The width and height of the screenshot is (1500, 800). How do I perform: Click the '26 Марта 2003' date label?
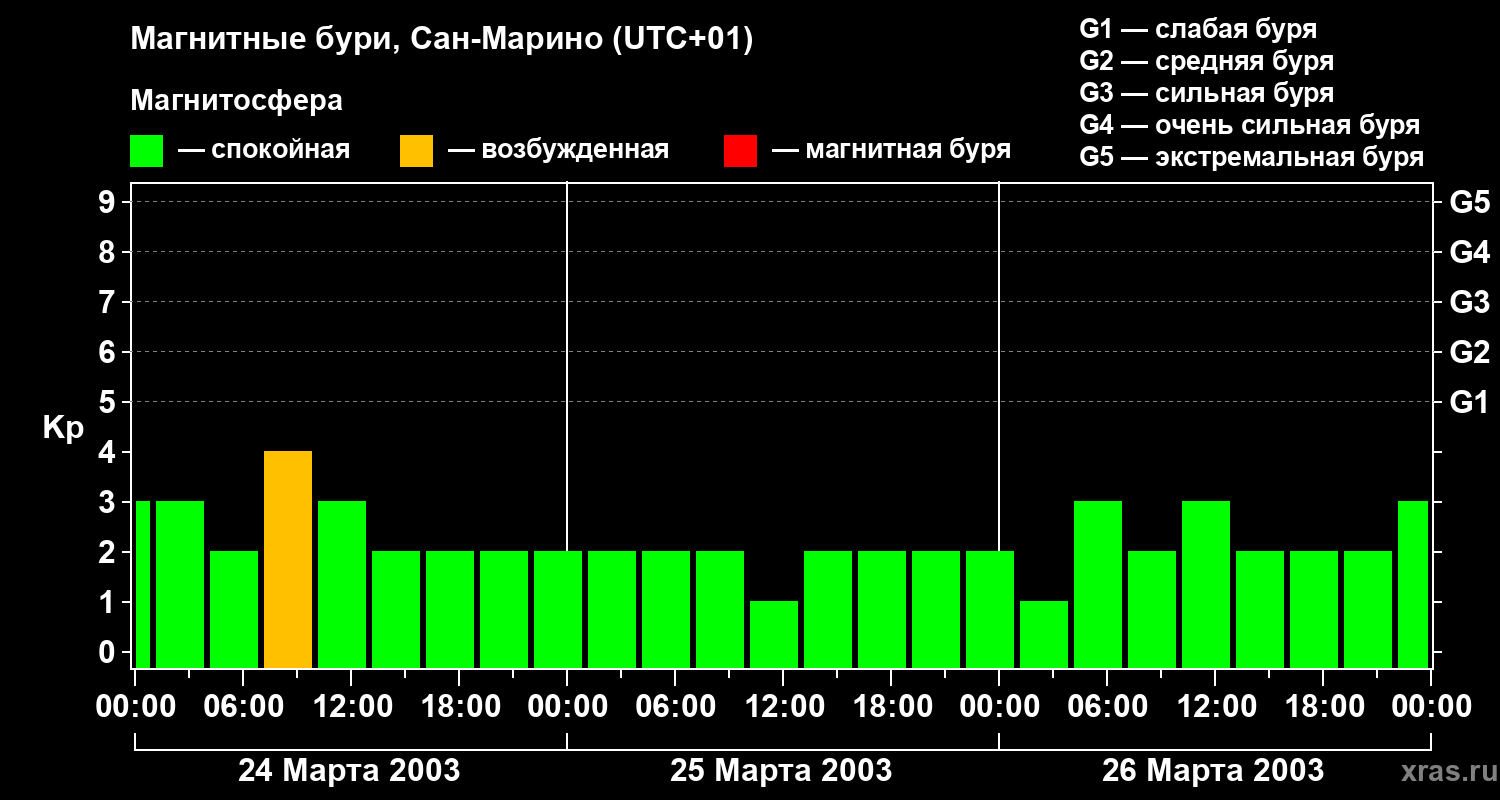[1213, 770]
